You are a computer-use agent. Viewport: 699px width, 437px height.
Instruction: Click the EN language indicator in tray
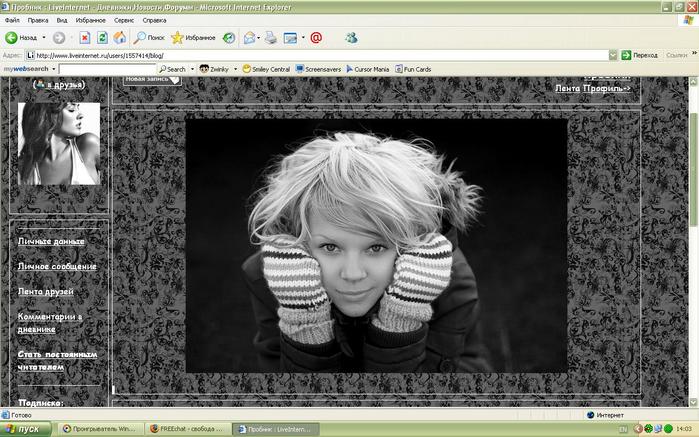(x=623, y=429)
